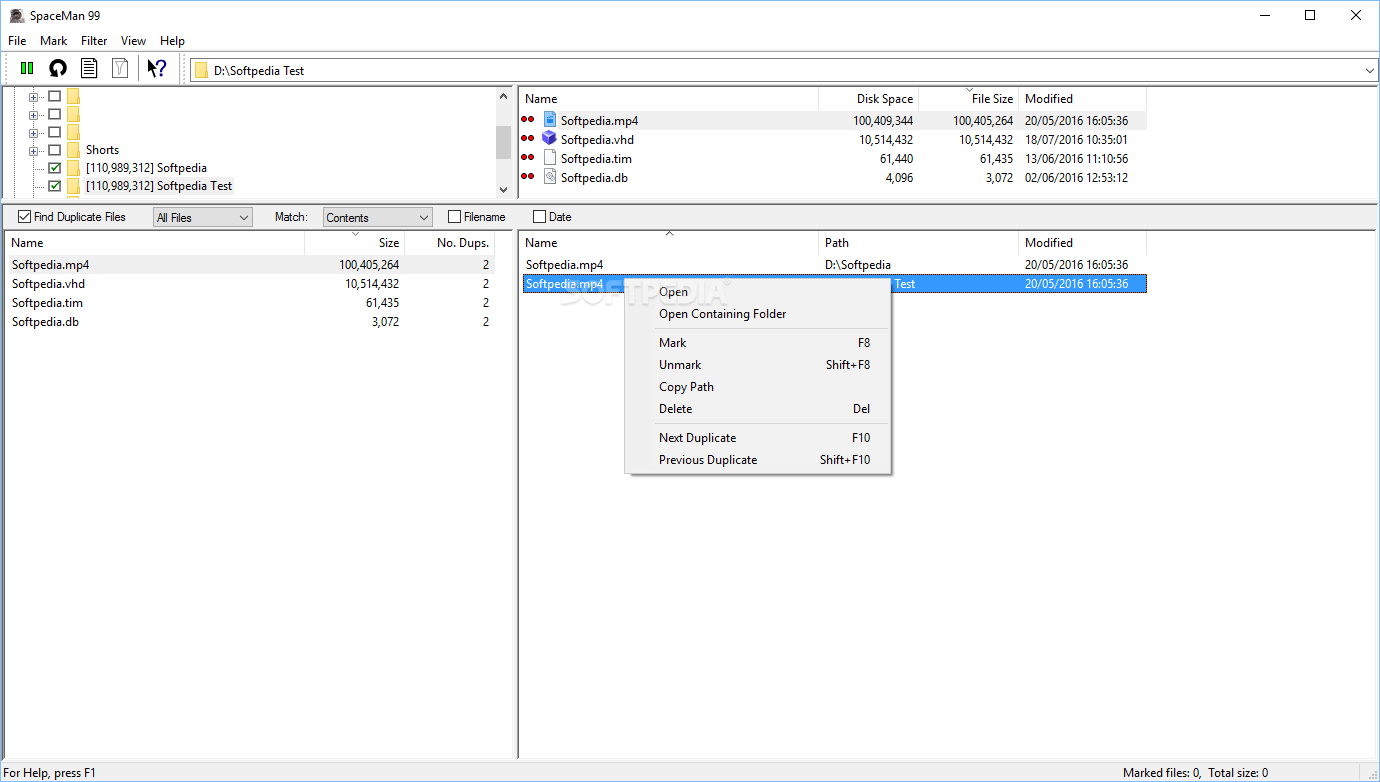1380x782 pixels.
Task: Click folder tree scrollbar down arrow
Action: (x=503, y=189)
